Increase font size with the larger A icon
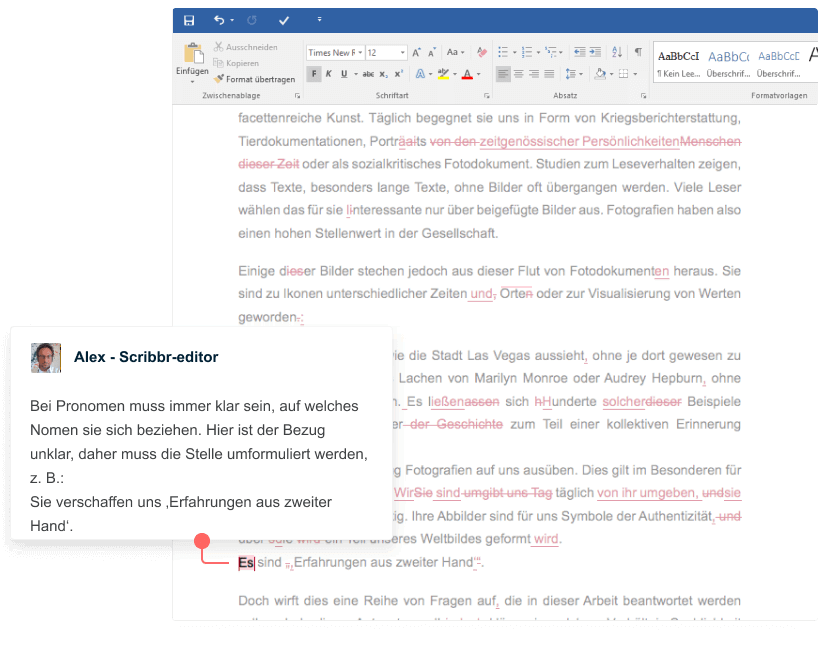Image resolution: width=830 pixels, height=645 pixels. tap(418, 52)
